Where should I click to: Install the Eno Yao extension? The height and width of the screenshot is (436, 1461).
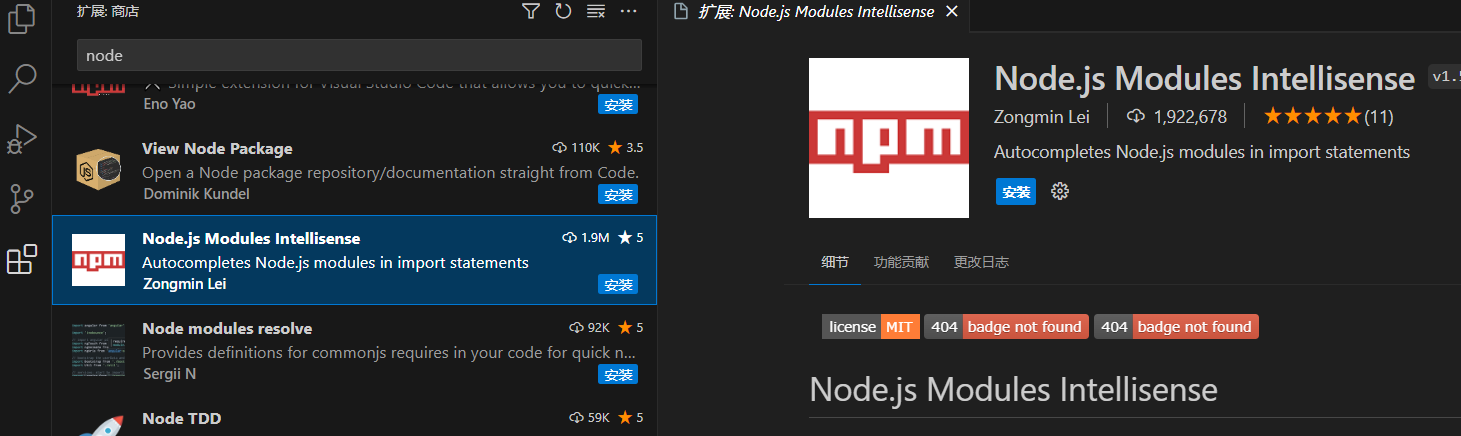[618, 104]
